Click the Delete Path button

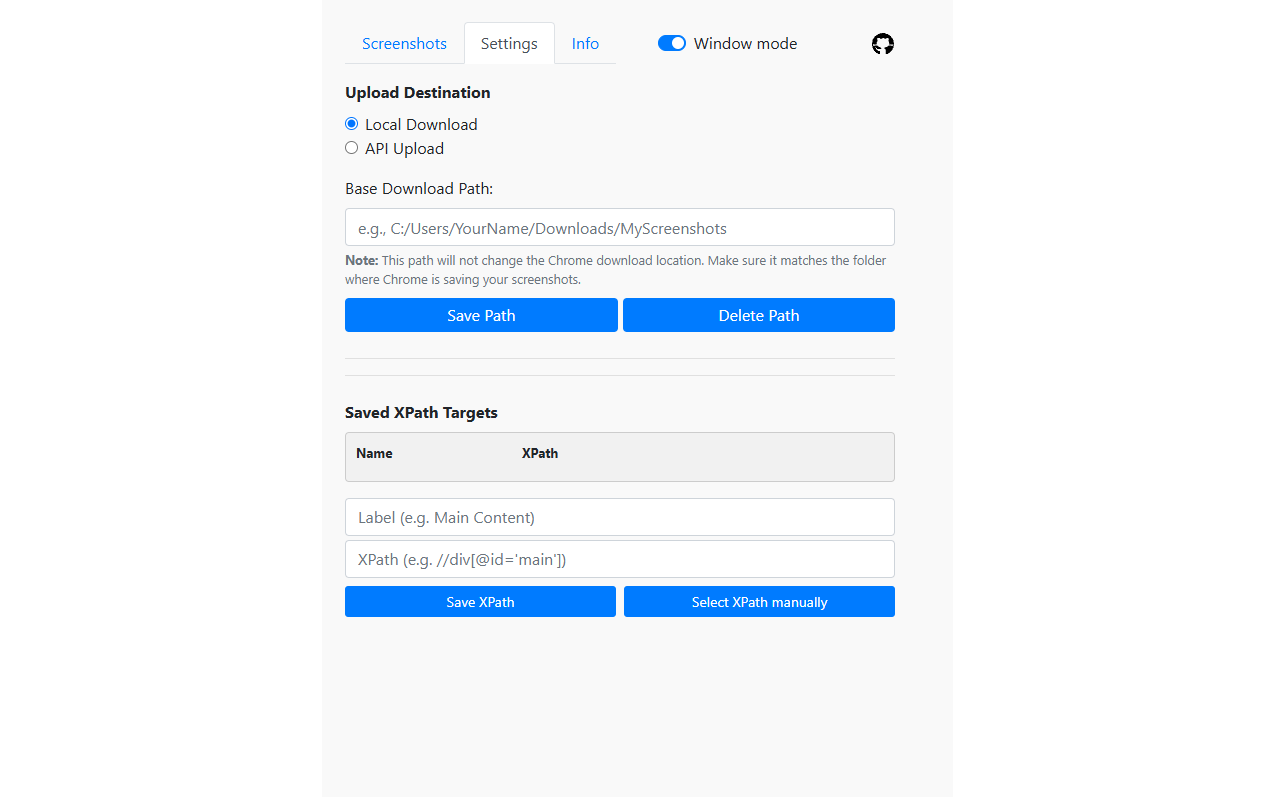coord(758,315)
